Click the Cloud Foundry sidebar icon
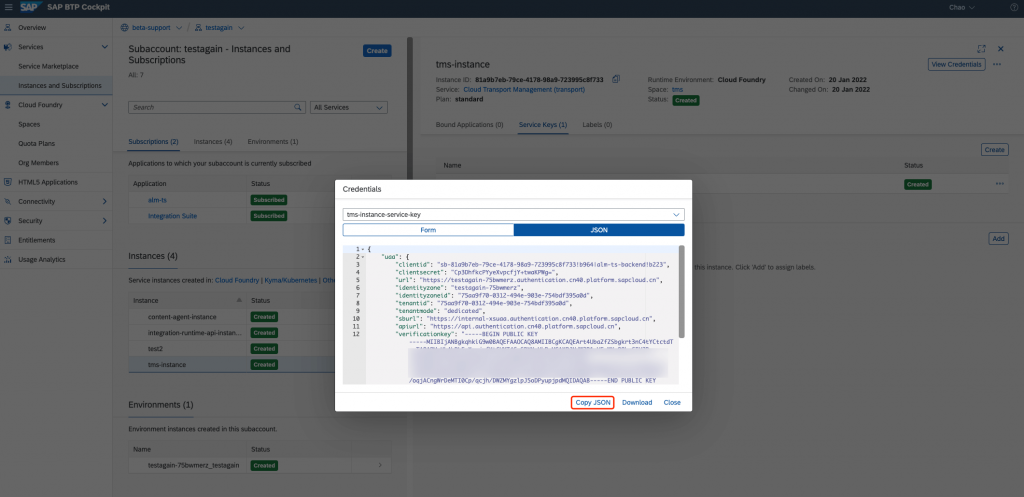Screen dimensions: 1024x497 (x=8, y=104)
